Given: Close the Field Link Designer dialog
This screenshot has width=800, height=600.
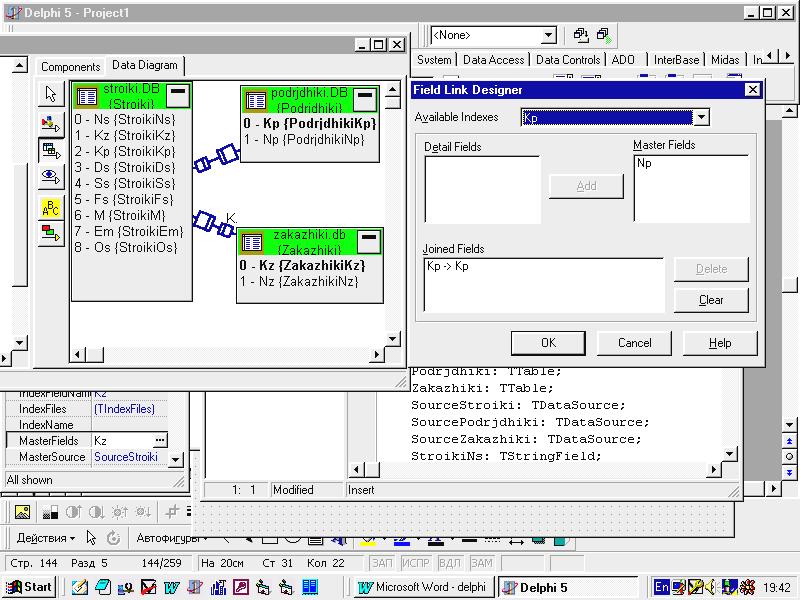Looking at the screenshot, I should [x=753, y=90].
